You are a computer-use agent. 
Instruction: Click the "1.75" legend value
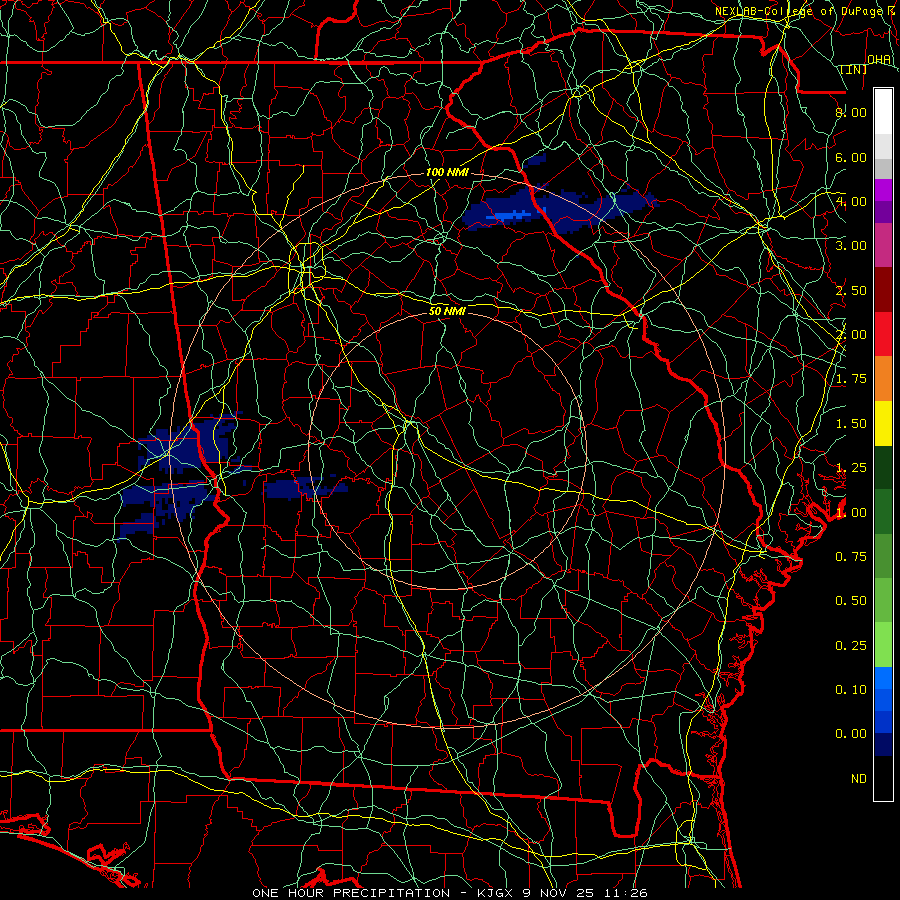click(851, 379)
